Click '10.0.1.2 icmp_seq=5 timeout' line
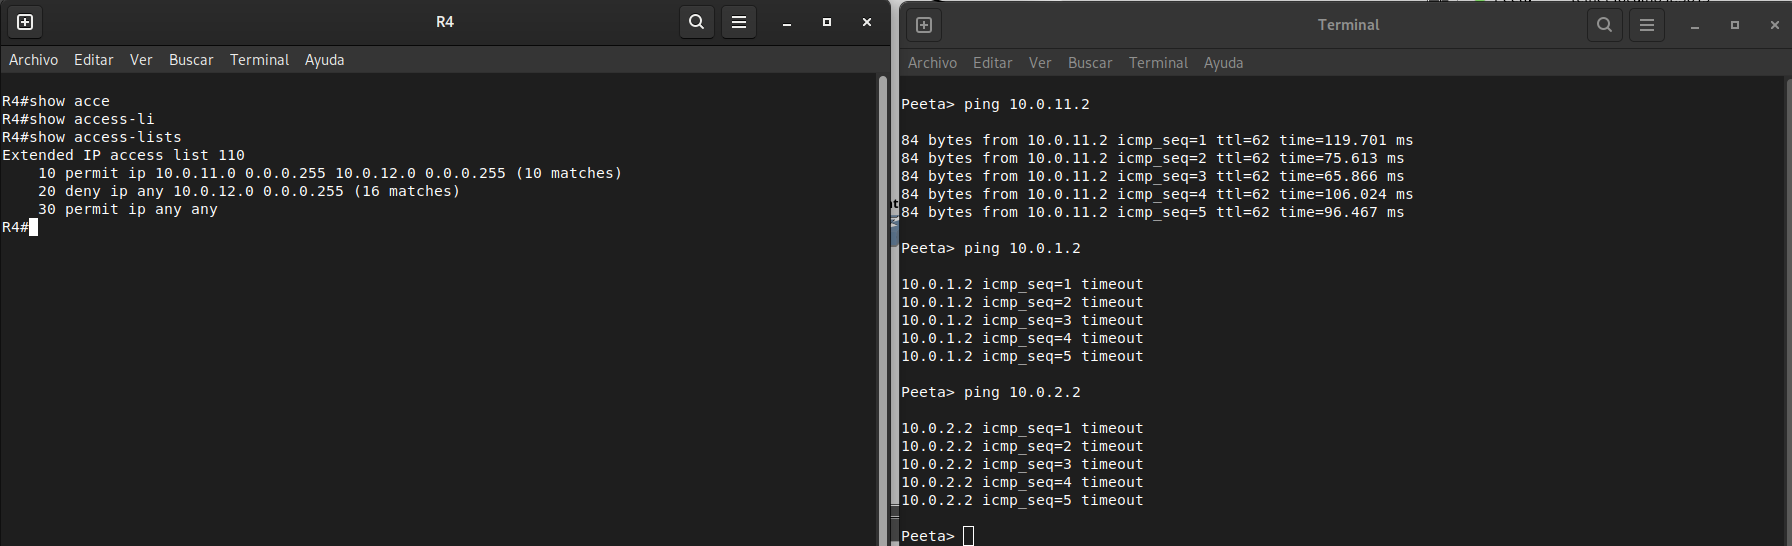This screenshot has width=1792, height=546. [1022, 356]
